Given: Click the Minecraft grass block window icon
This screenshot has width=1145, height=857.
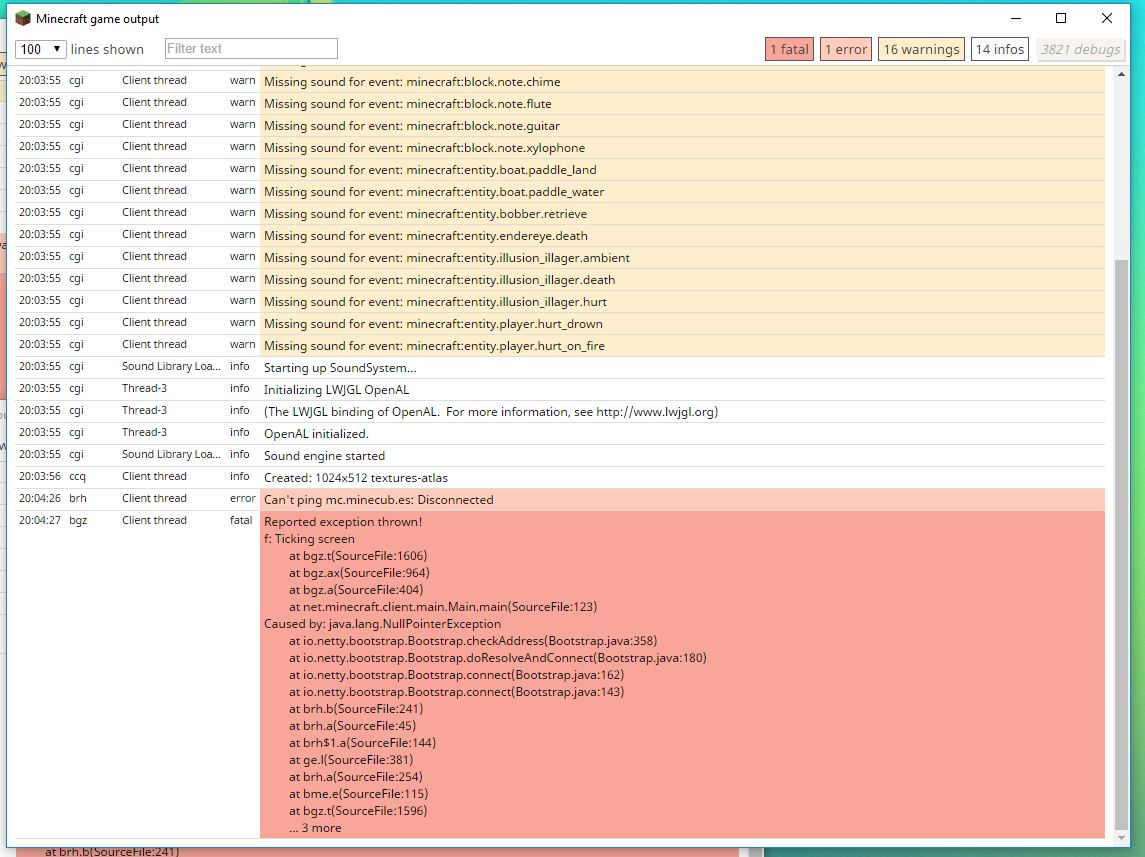Looking at the screenshot, I should tap(23, 18).
